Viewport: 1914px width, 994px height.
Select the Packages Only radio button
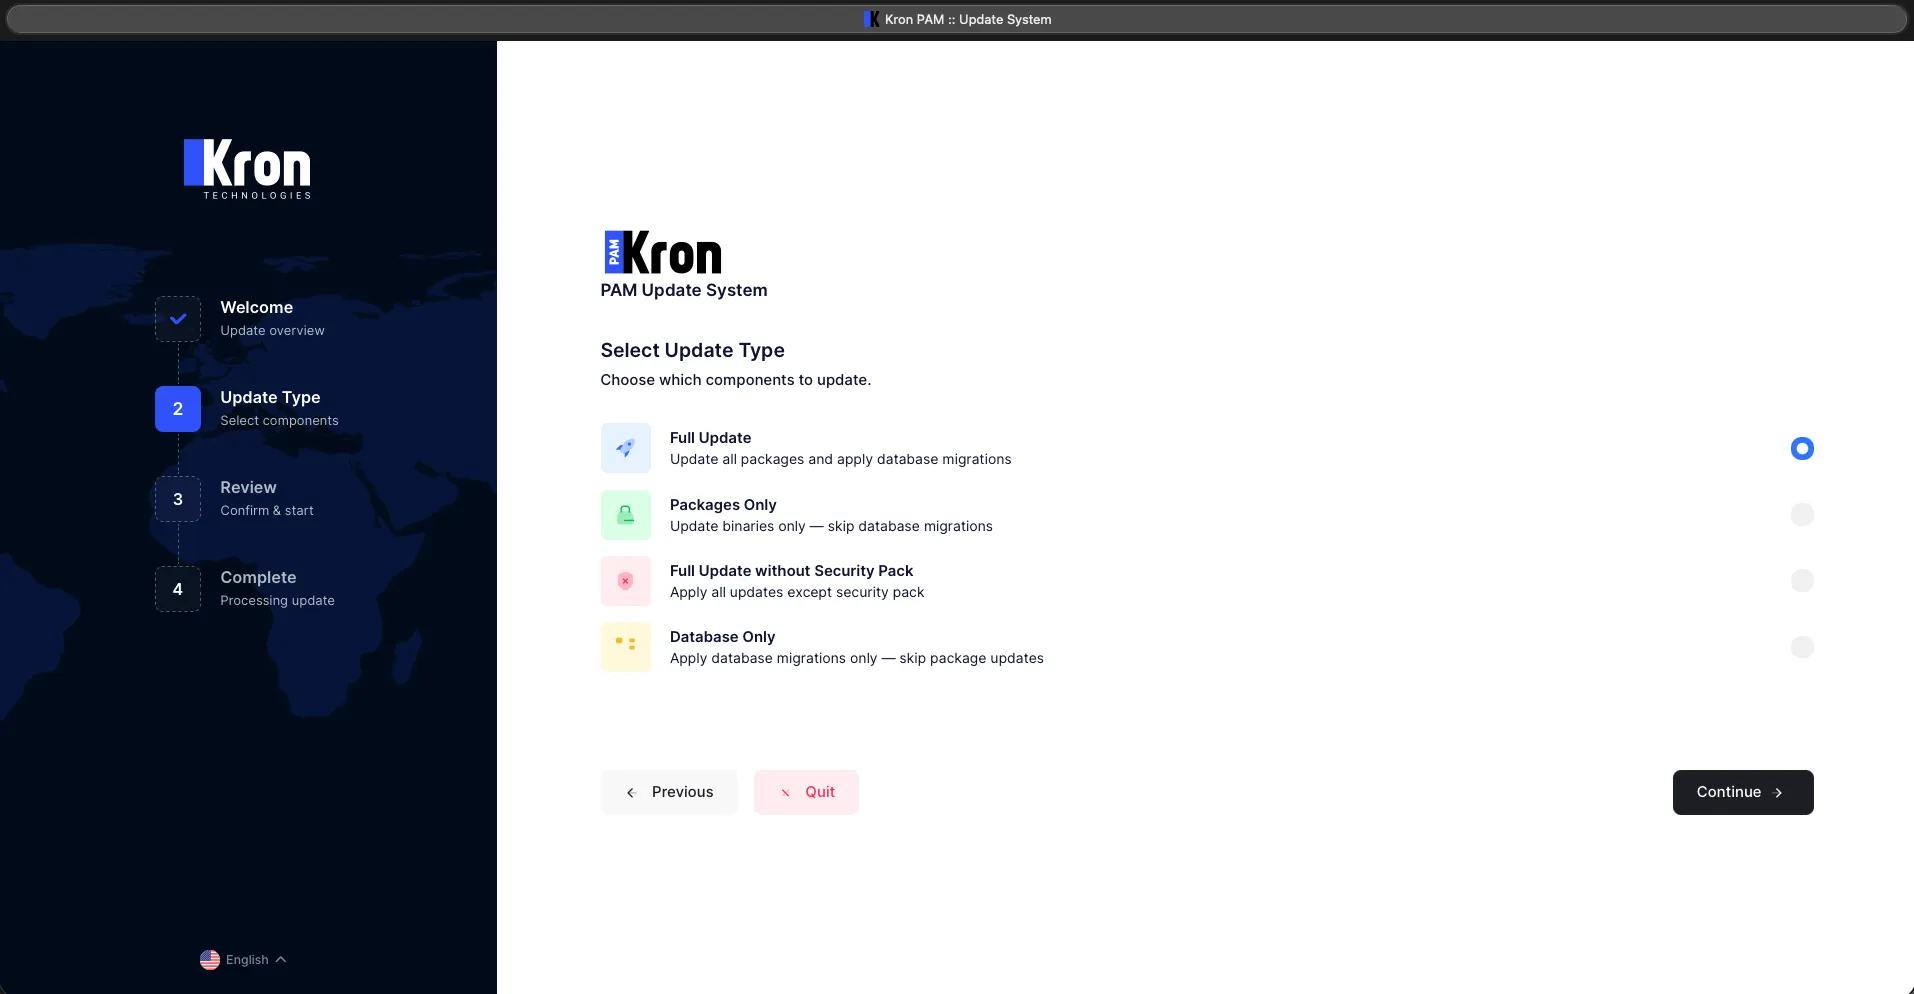click(1802, 515)
